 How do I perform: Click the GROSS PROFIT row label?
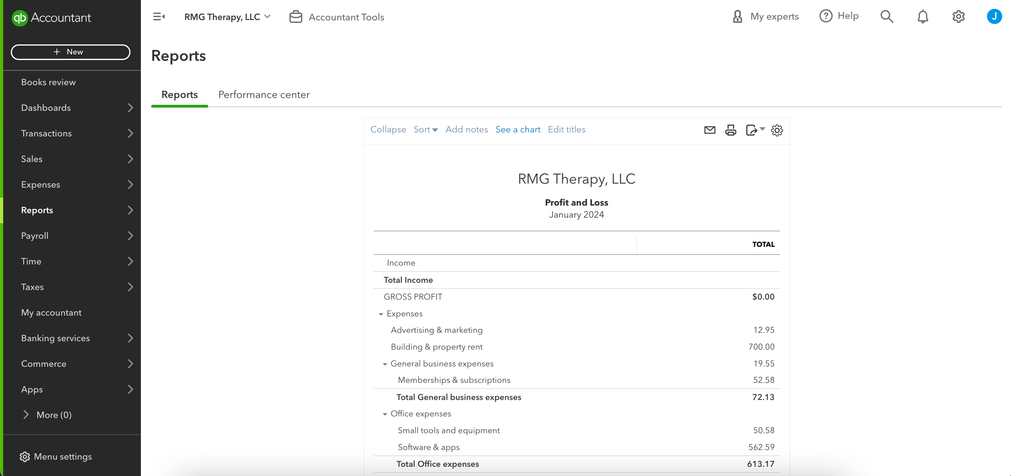tap(413, 297)
